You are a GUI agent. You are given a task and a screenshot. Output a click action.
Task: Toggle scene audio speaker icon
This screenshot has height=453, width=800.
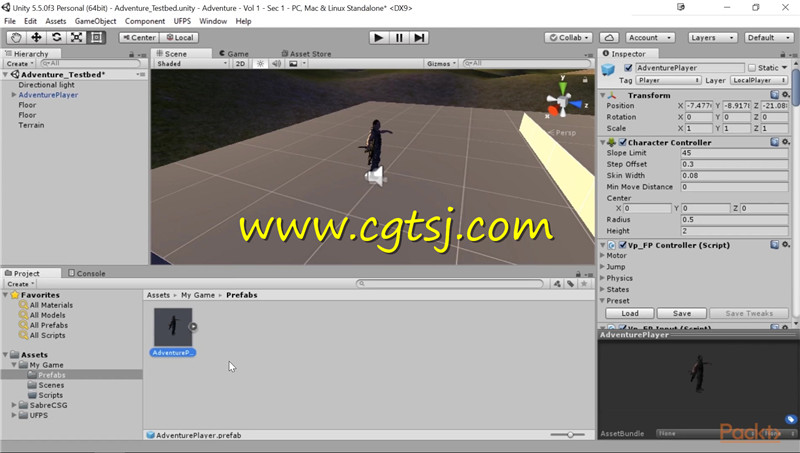(277, 64)
